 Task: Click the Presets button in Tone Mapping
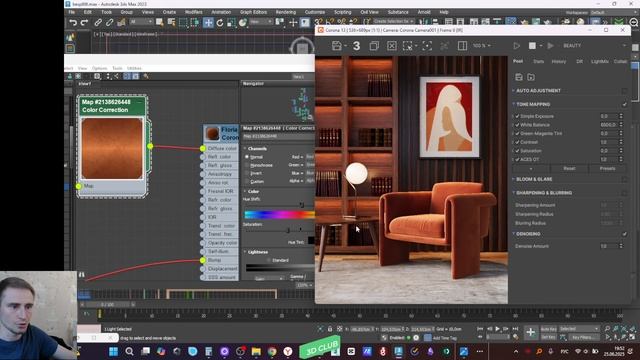607,169
